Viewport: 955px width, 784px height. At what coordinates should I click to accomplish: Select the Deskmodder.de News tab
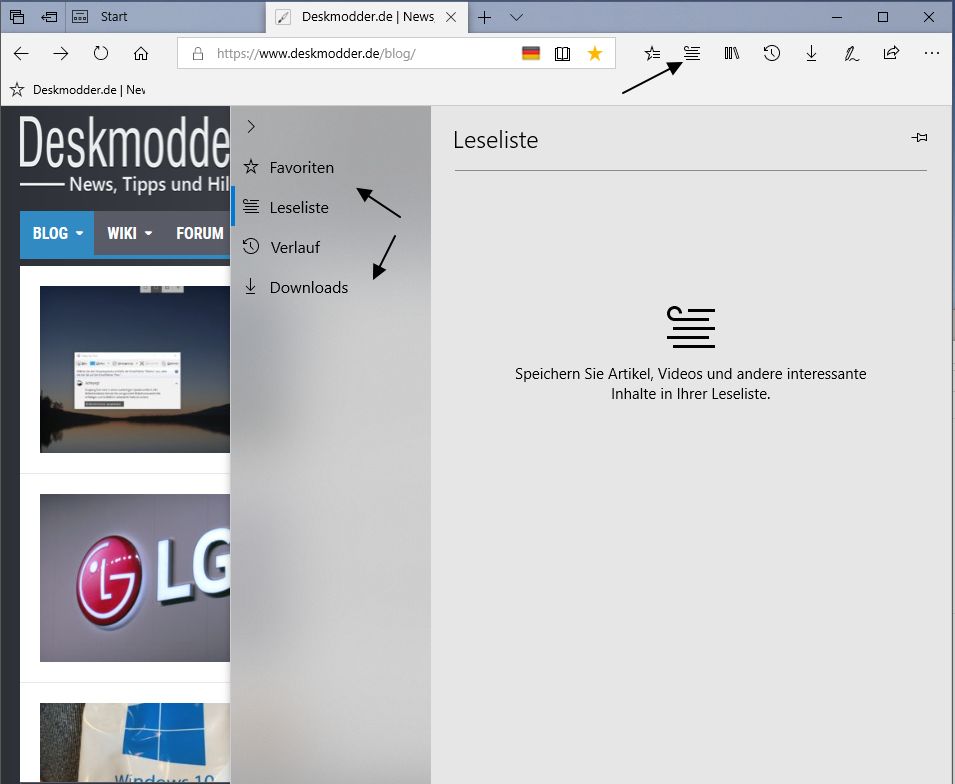click(368, 17)
